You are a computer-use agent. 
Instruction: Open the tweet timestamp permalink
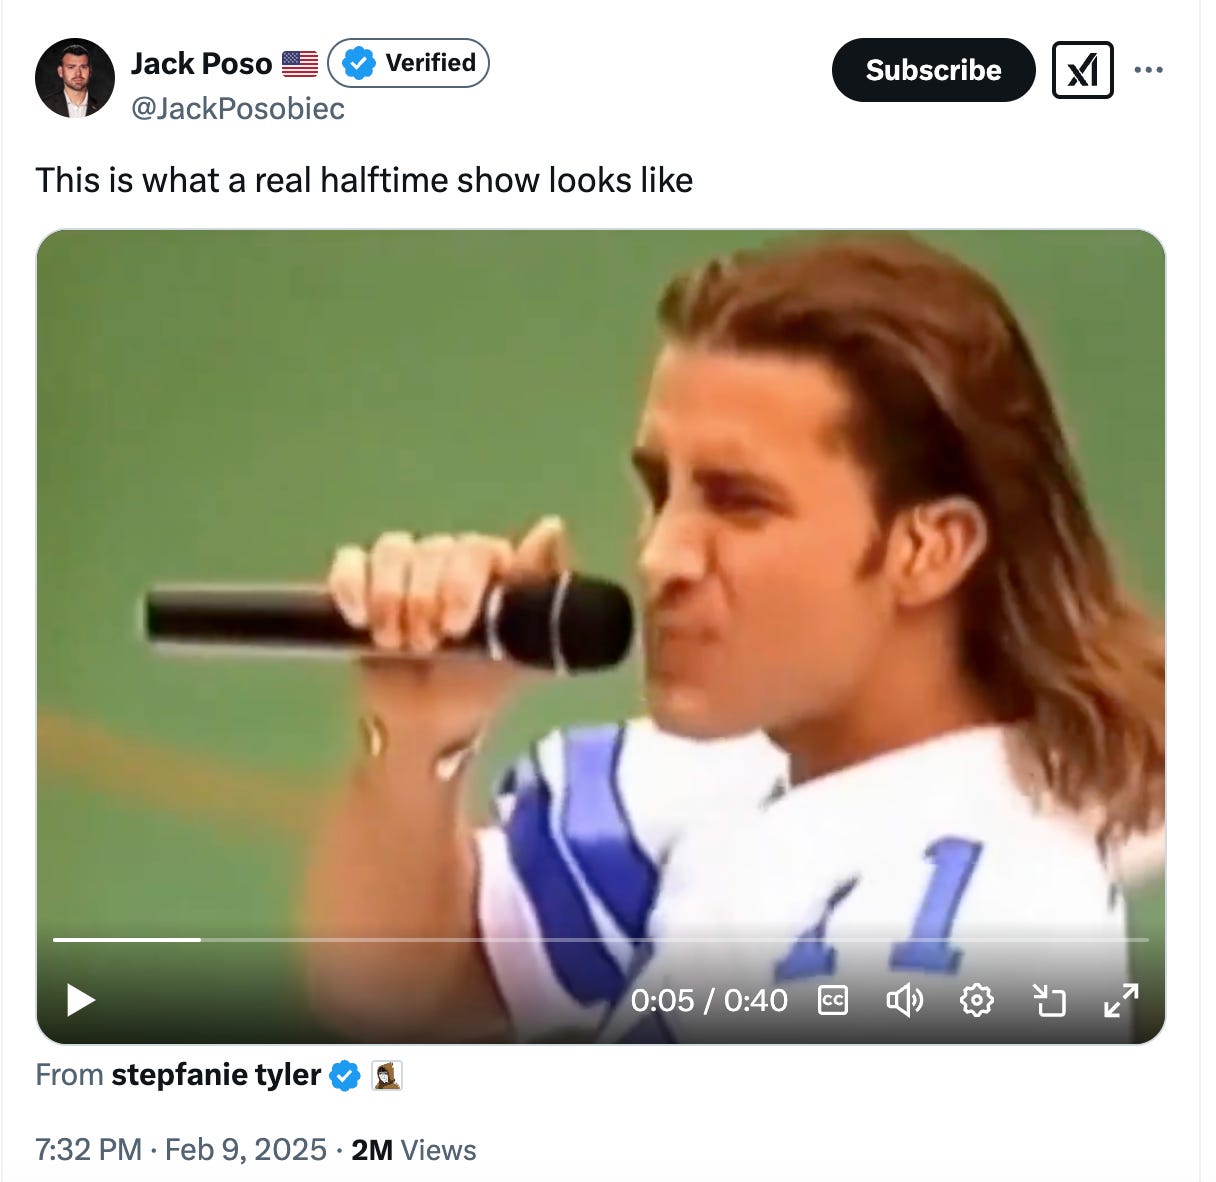coord(181,1149)
